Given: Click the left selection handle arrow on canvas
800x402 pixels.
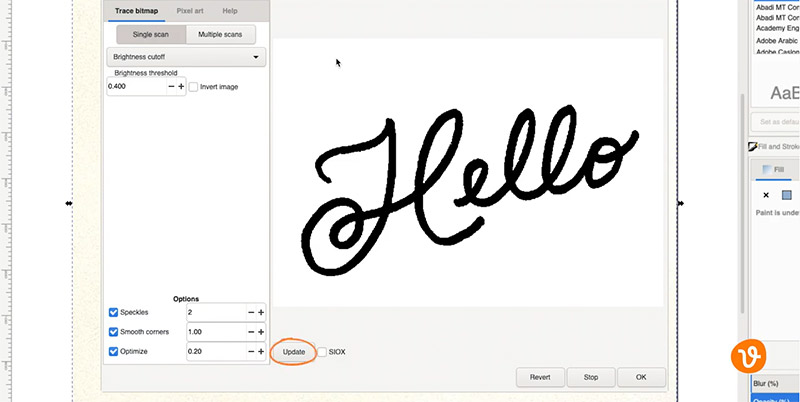Looking at the screenshot, I should pyautogui.click(x=69, y=204).
